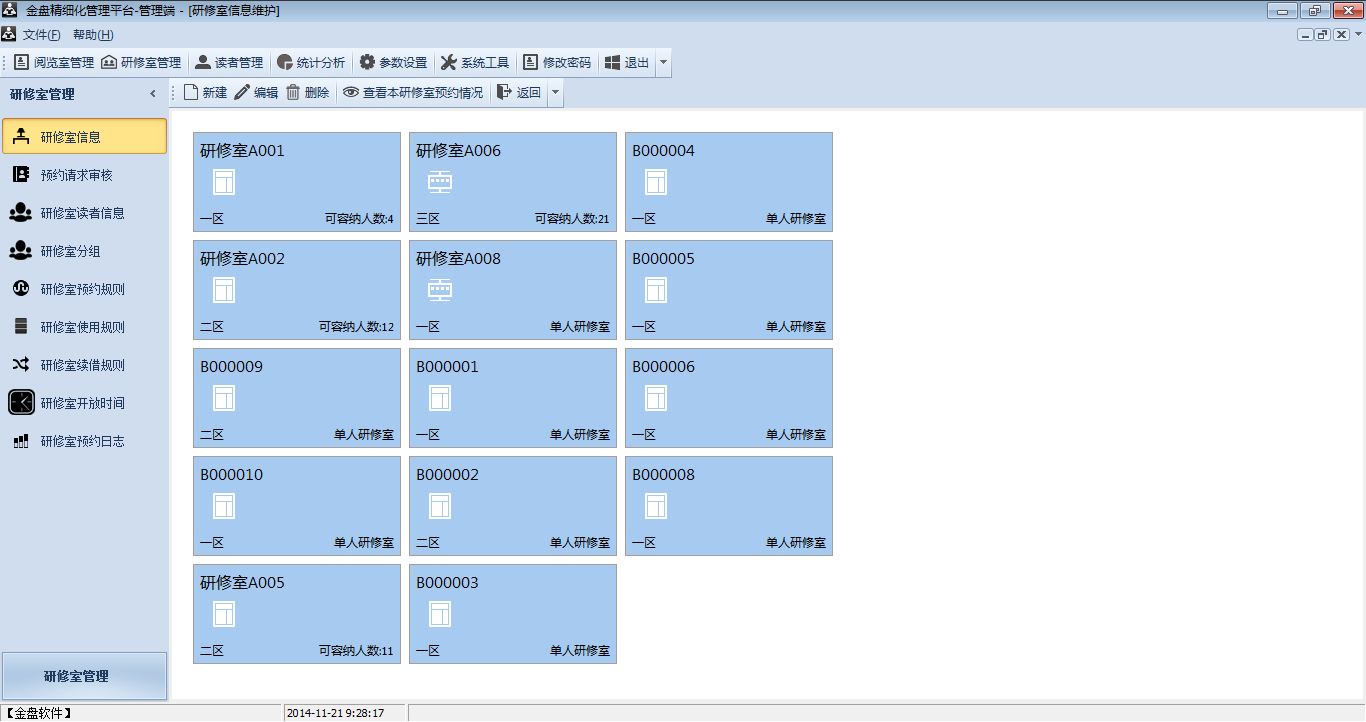The width and height of the screenshot is (1366, 722).
Task: Expand the secondary toolbar overflow dropdown
Action: [x=556, y=94]
